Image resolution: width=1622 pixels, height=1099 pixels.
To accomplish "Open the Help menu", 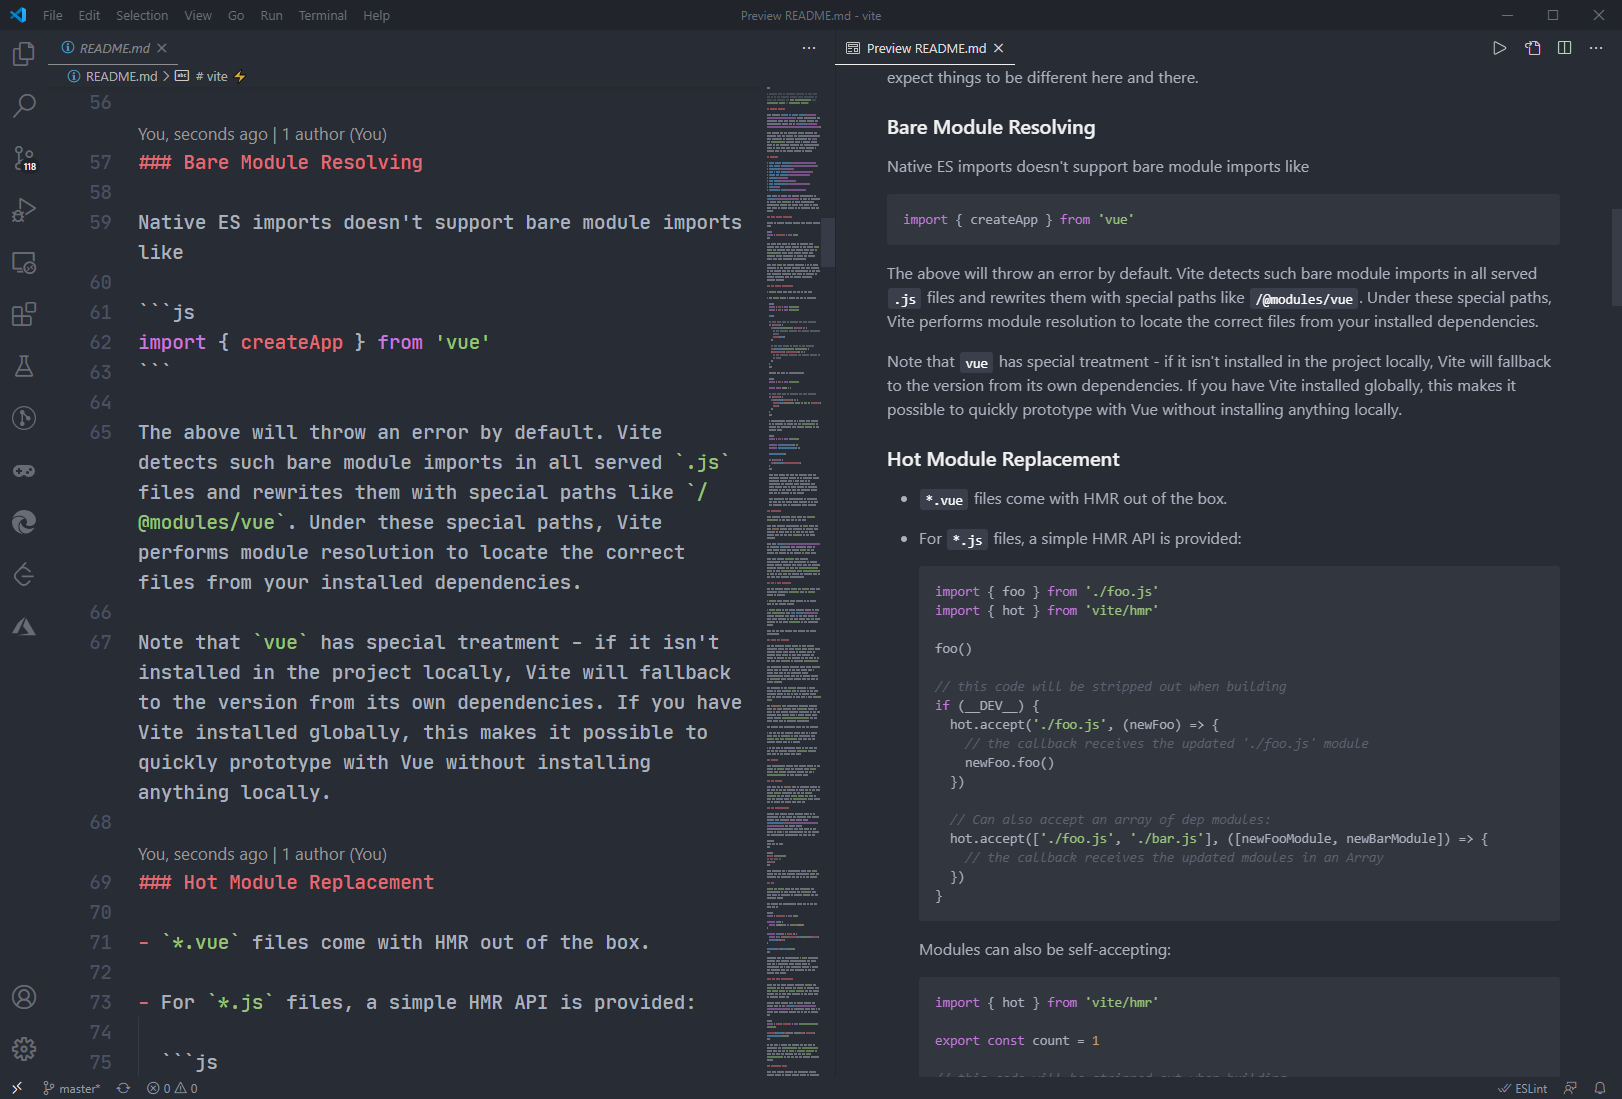I will (x=377, y=15).
